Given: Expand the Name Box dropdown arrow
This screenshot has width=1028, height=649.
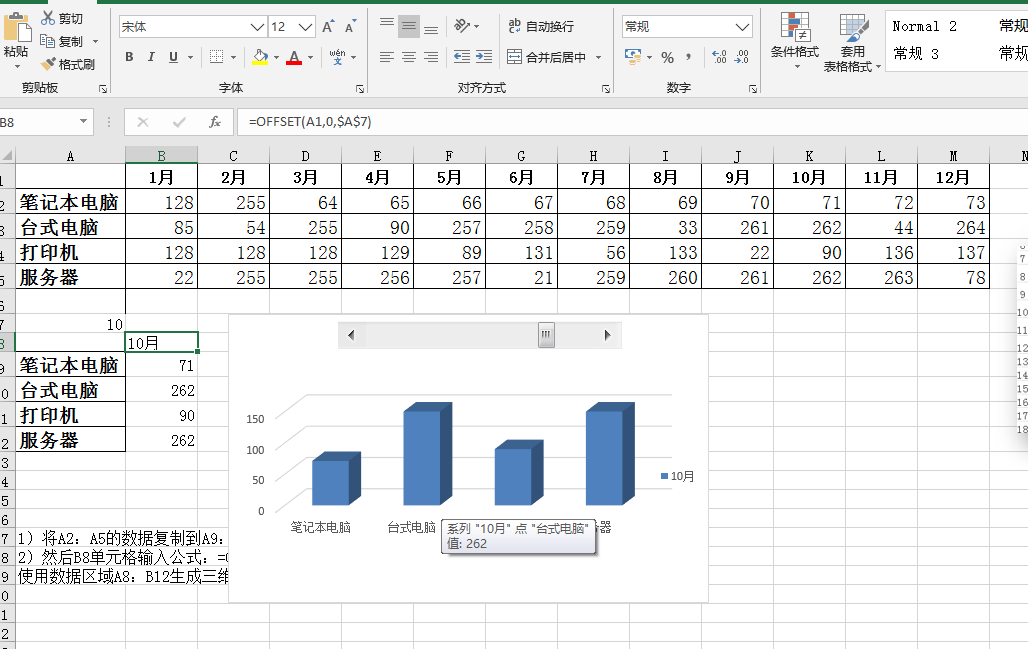Looking at the screenshot, I should click(84, 122).
